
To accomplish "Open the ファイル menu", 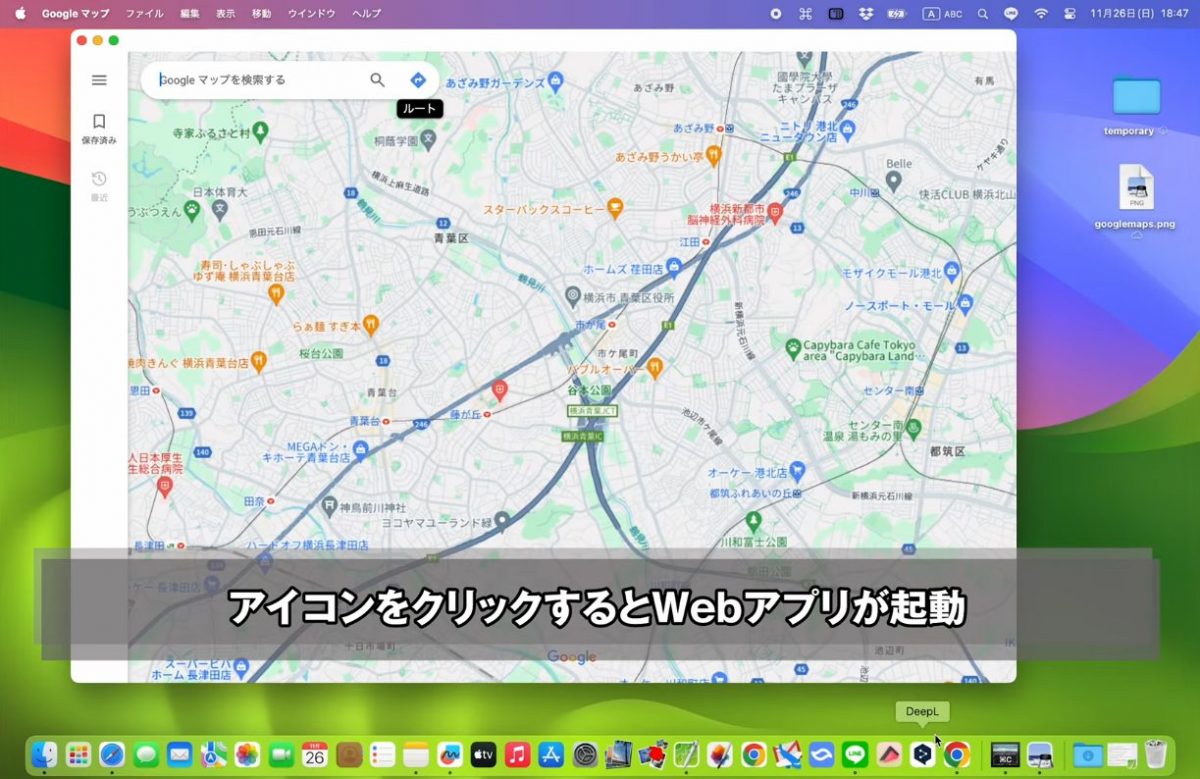I will tap(144, 14).
